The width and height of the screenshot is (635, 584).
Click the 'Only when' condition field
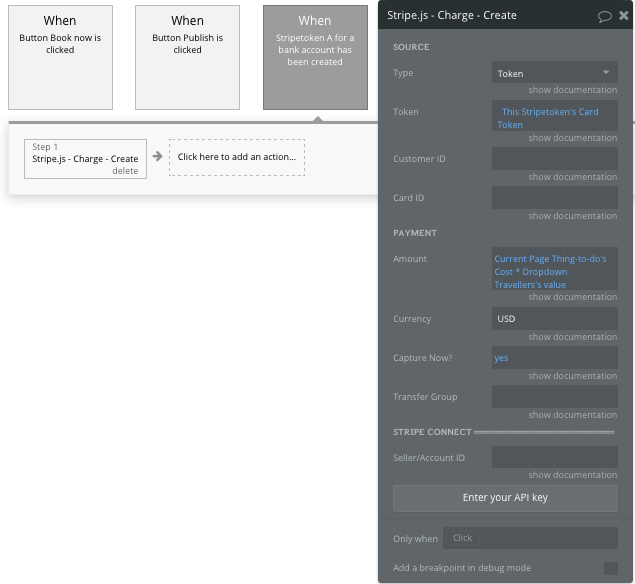pos(530,538)
